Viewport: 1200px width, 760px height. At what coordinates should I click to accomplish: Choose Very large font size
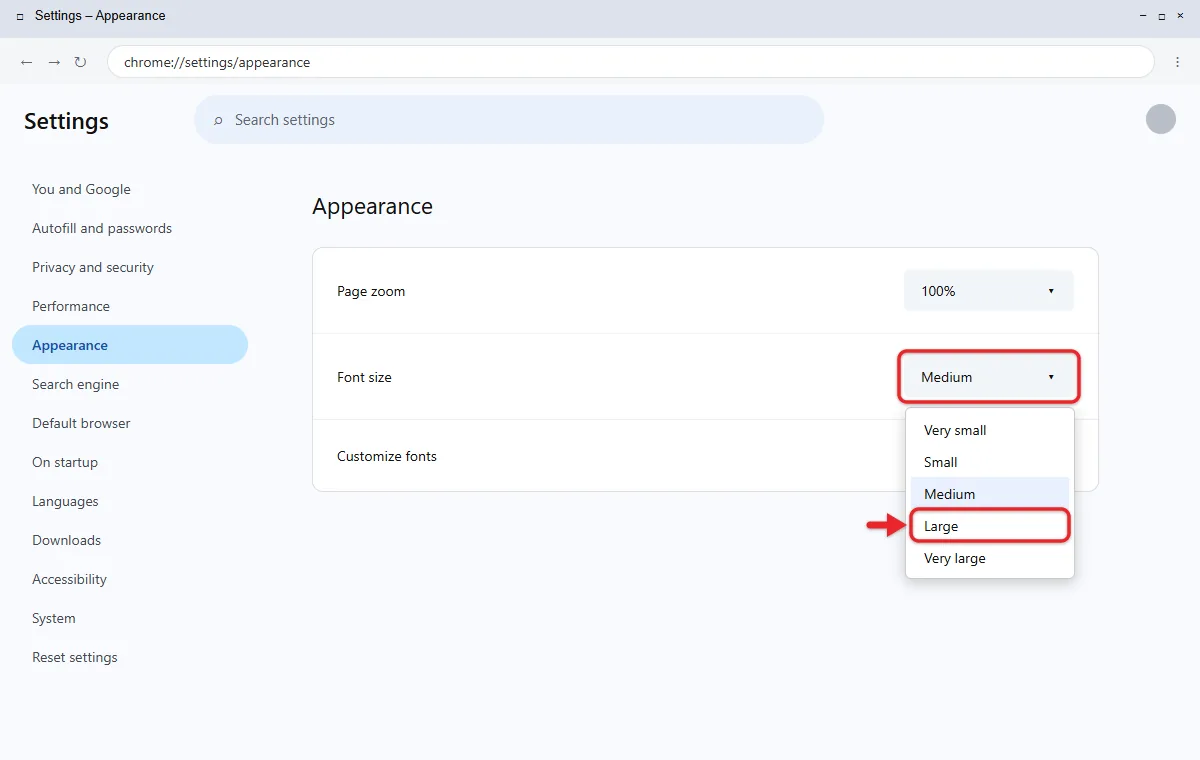point(990,558)
